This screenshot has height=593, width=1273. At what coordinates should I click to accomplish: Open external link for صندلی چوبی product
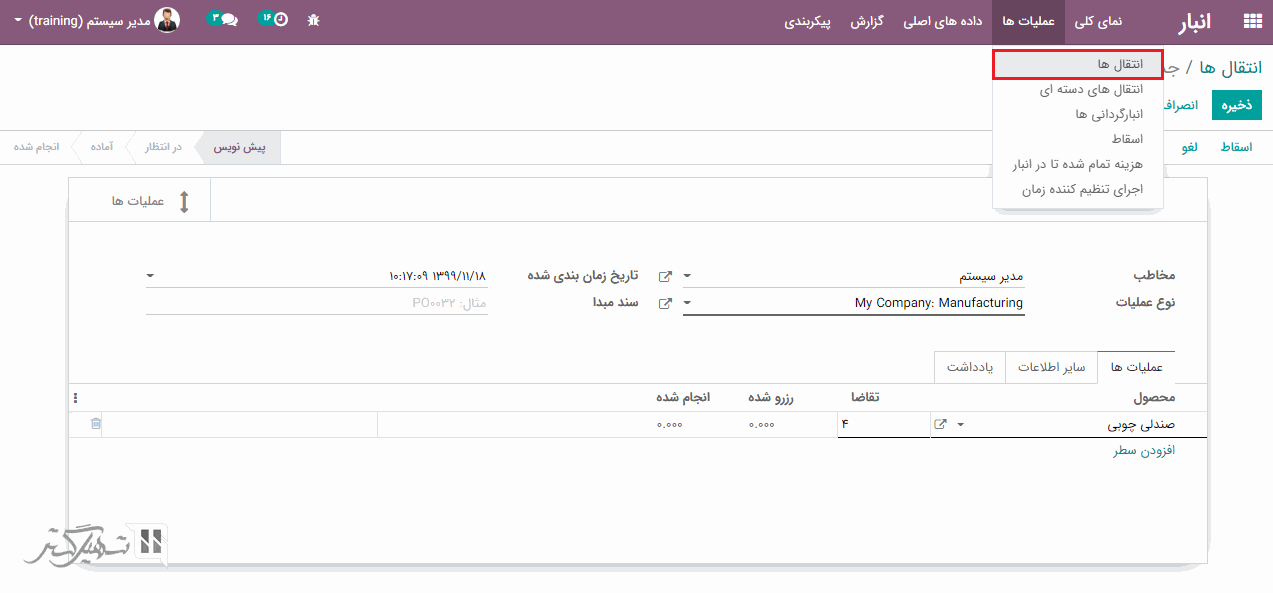940,425
